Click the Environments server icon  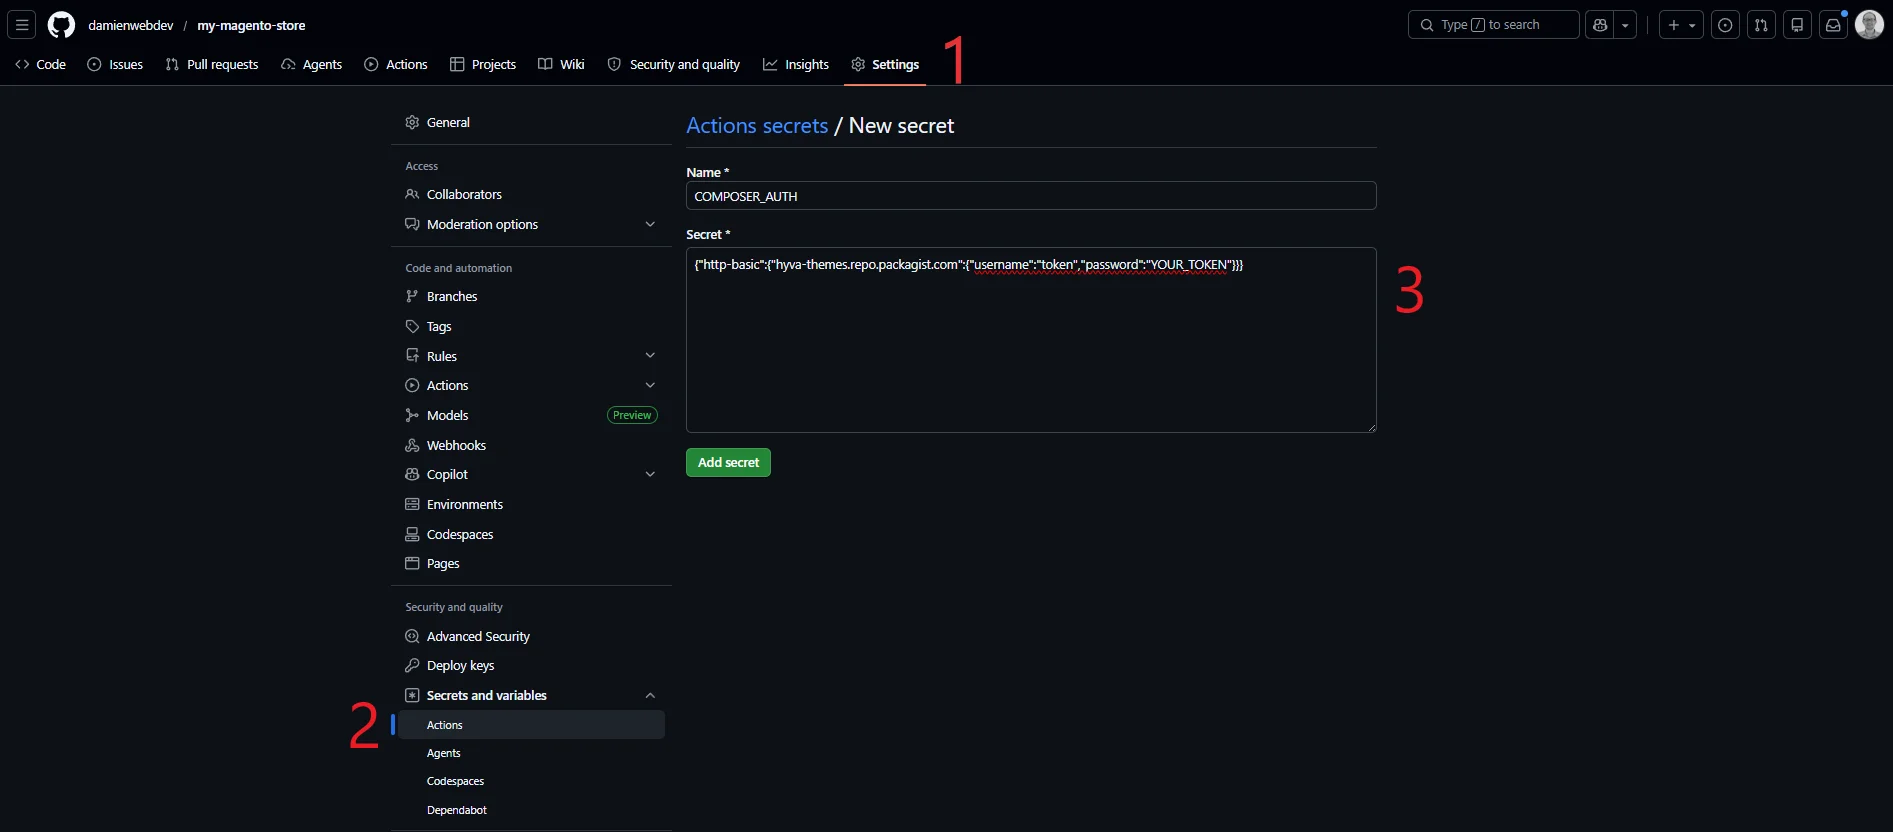coord(412,504)
